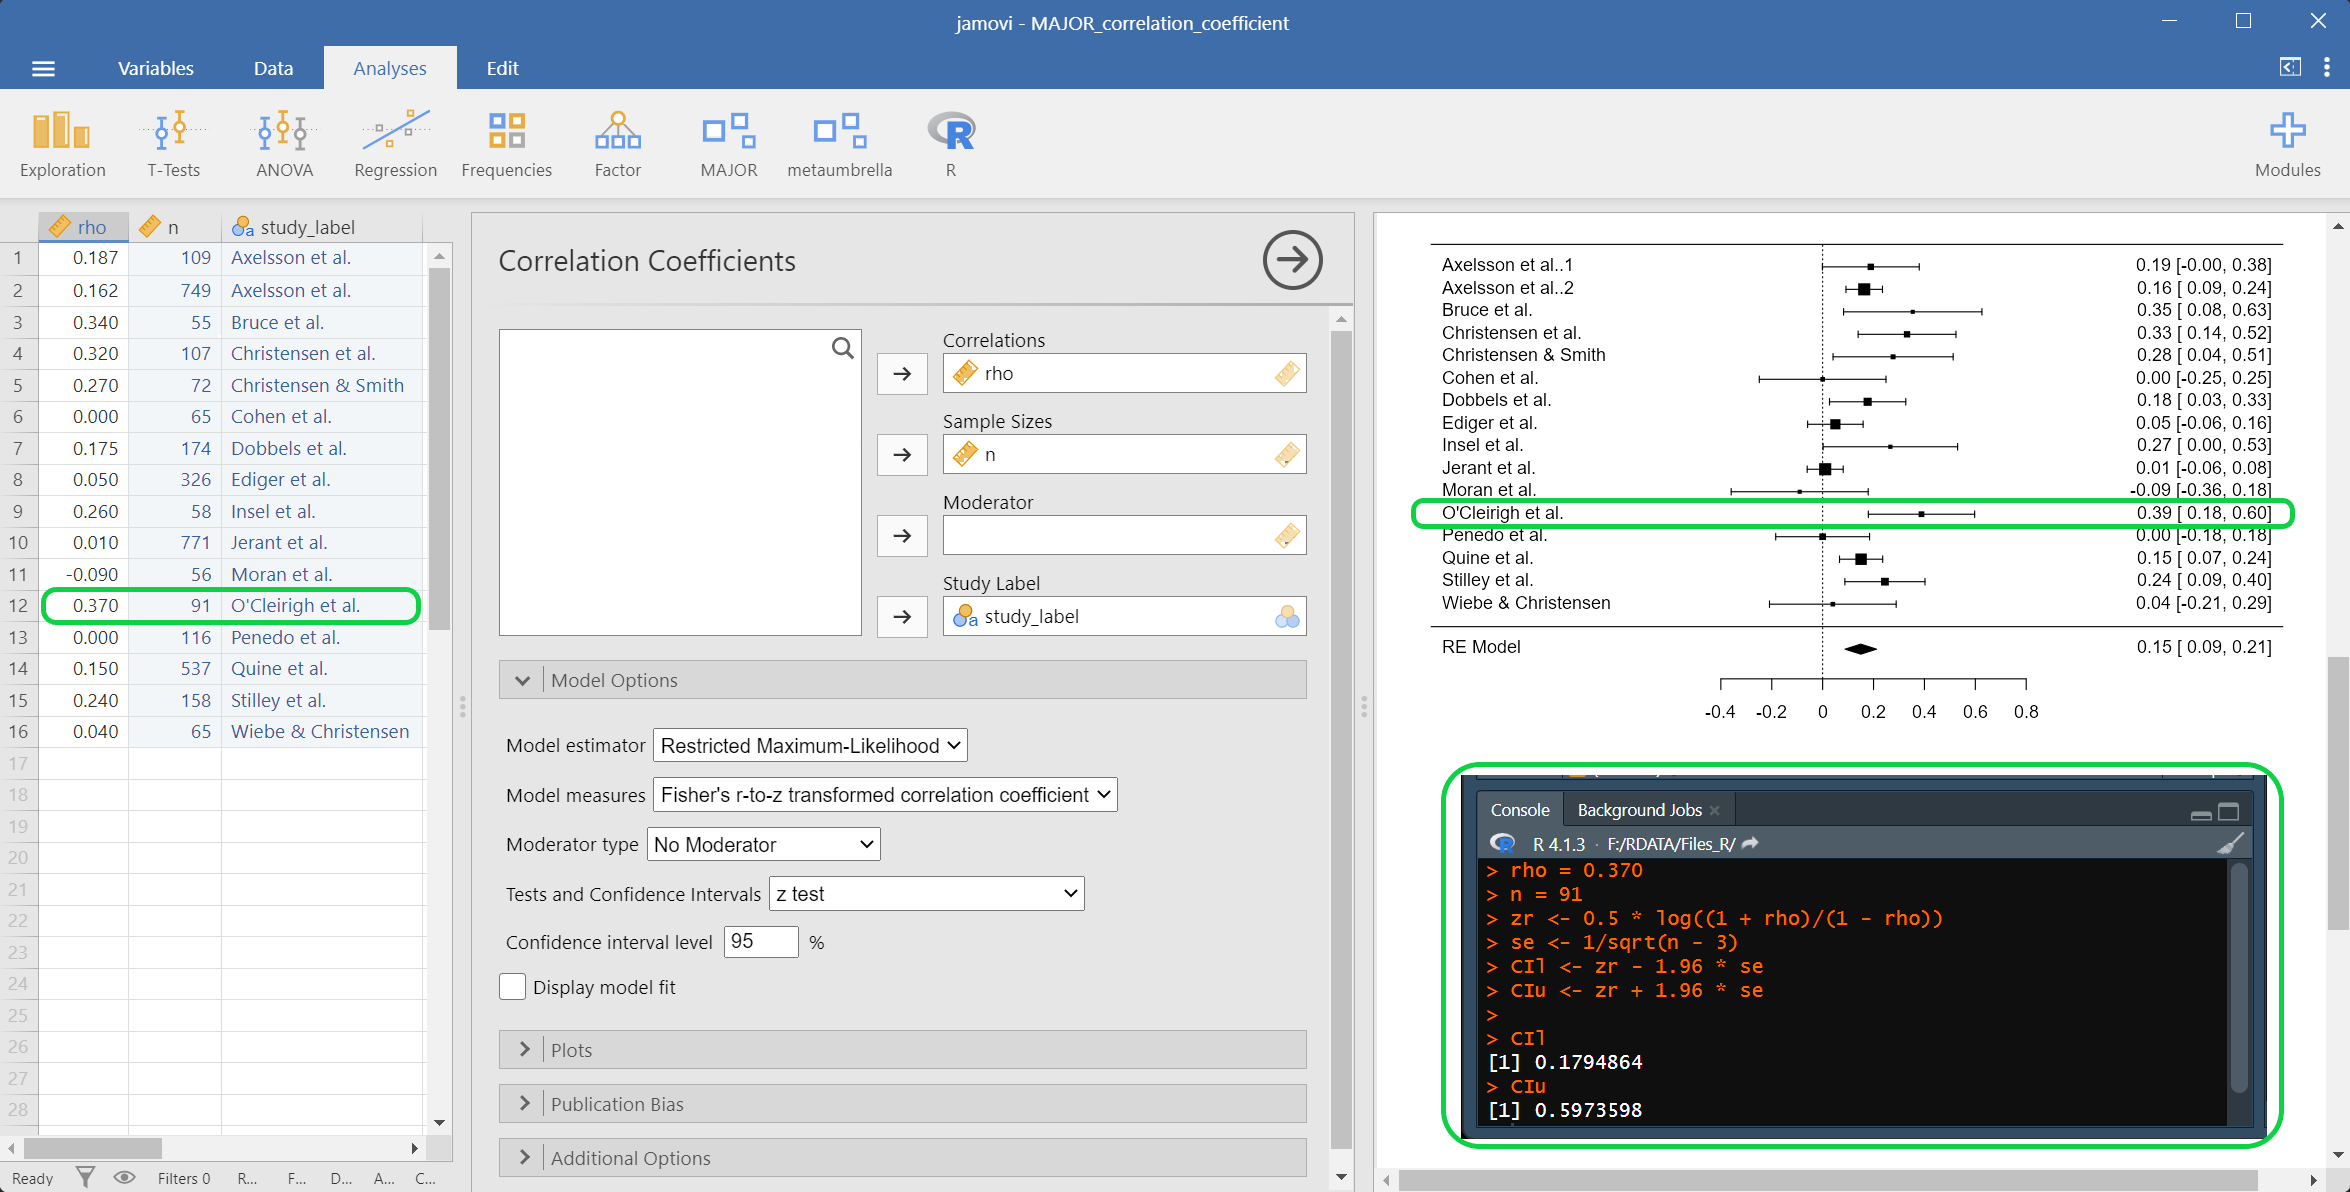The width and height of the screenshot is (2350, 1192).
Task: Click the Confidence interval level field
Action: coord(761,941)
